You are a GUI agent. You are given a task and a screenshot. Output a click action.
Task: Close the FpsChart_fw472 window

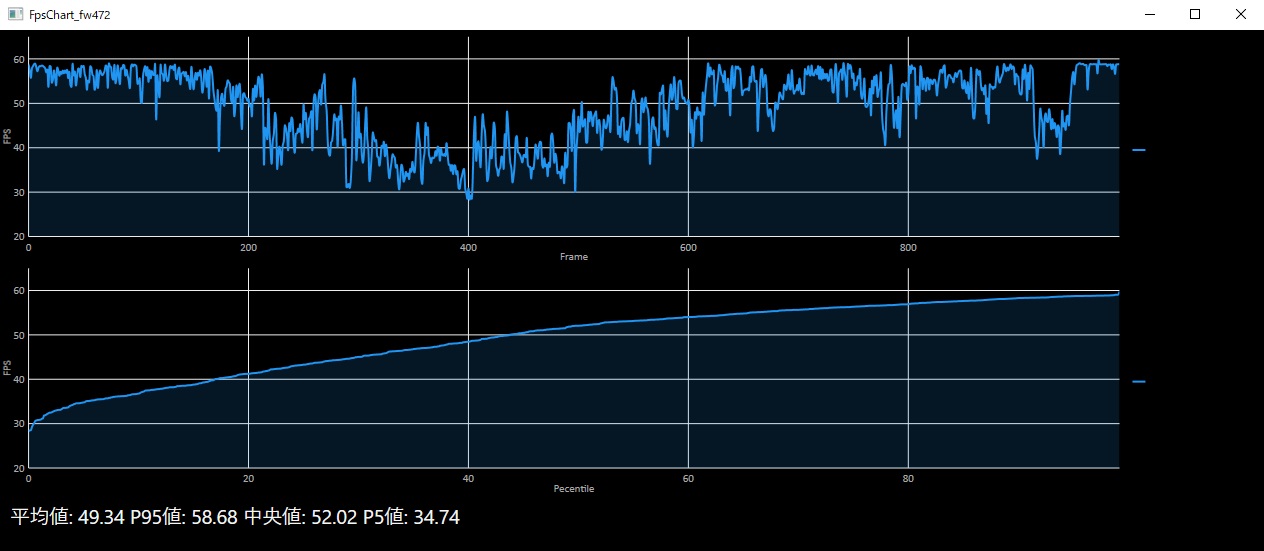(x=1240, y=14)
